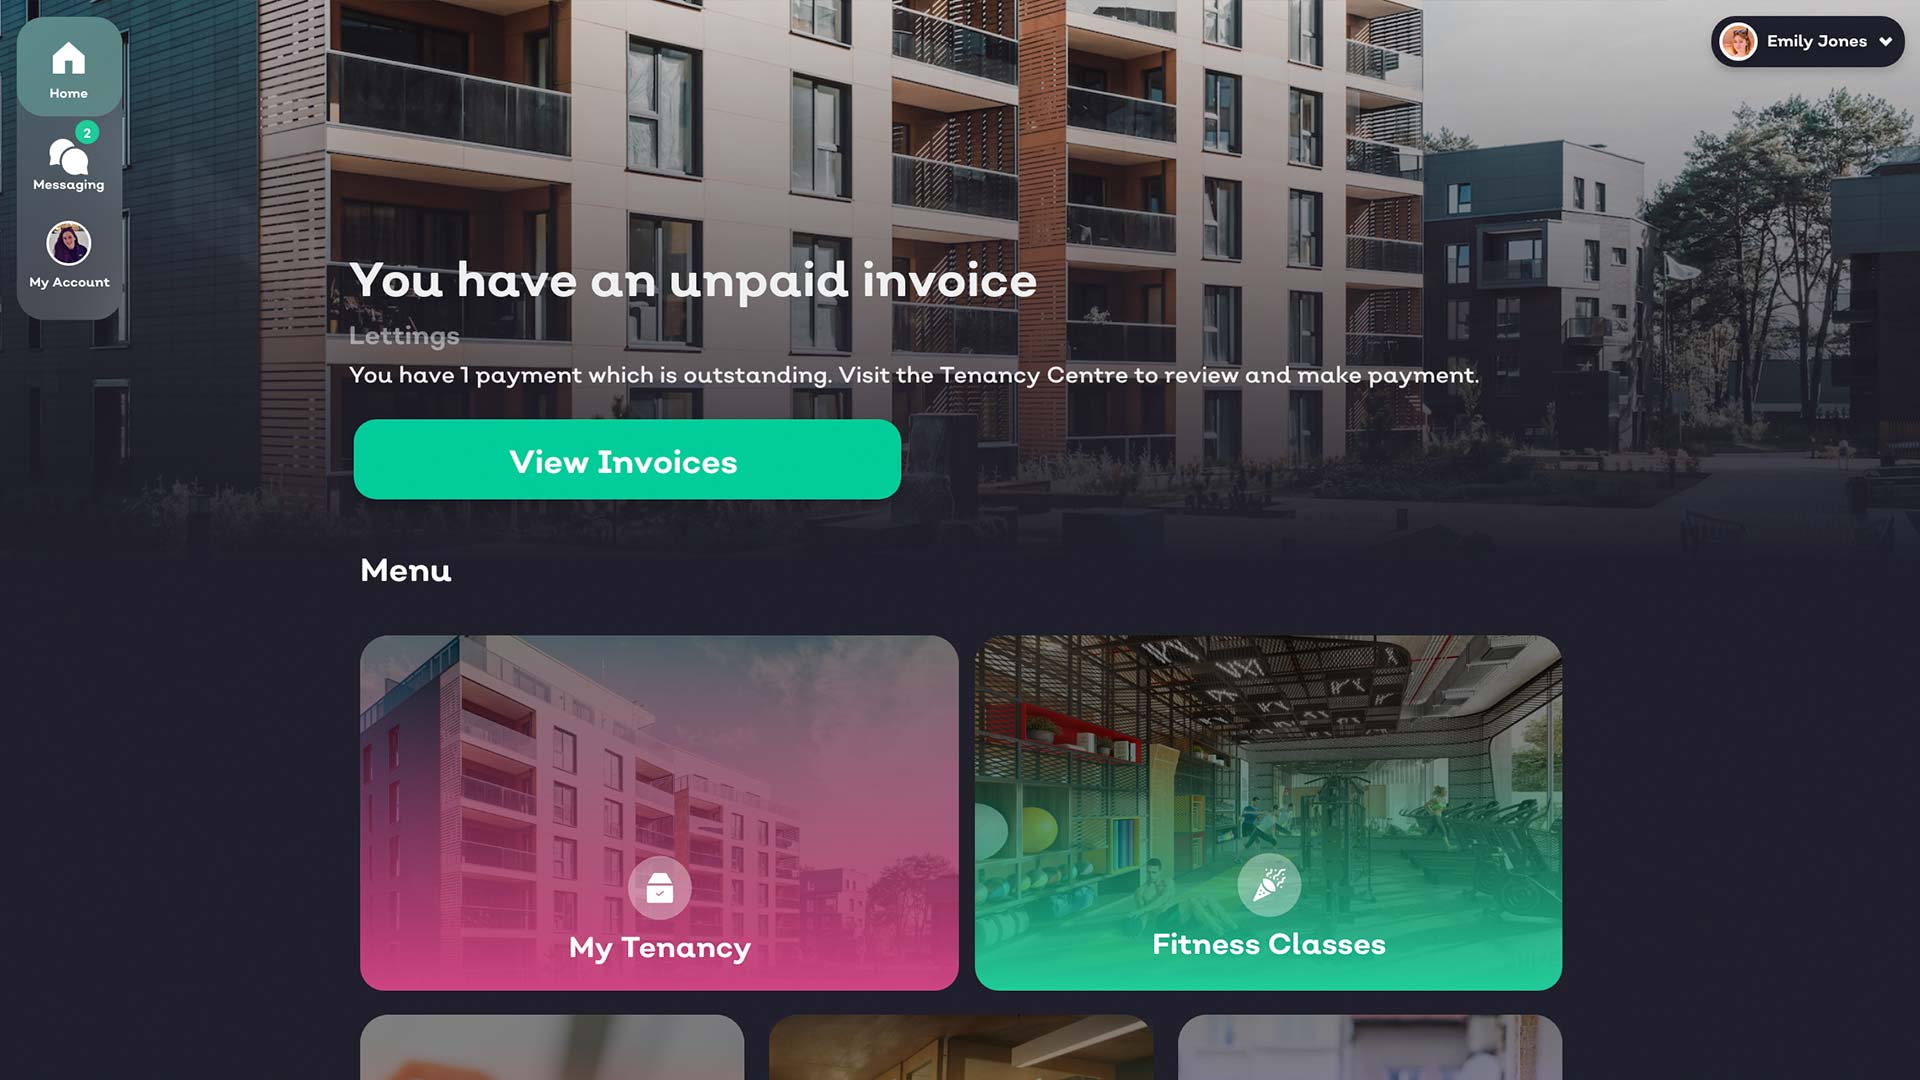This screenshot has width=1920, height=1080.
Task: Open the Home icon in sidebar
Action: click(68, 58)
